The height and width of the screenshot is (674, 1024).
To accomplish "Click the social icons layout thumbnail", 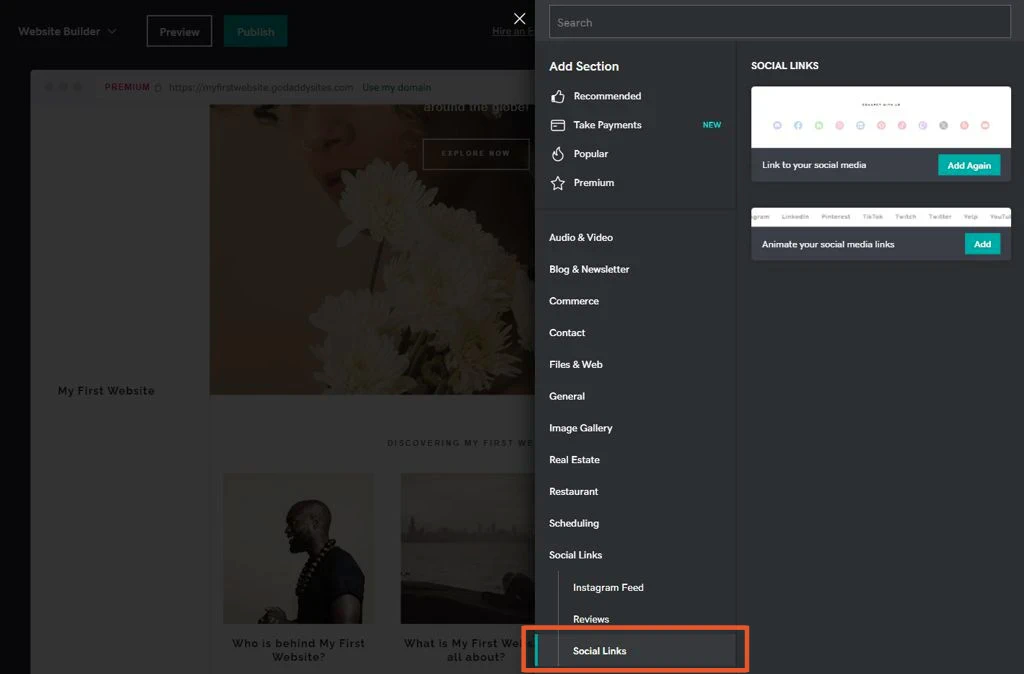I will (x=880, y=117).
